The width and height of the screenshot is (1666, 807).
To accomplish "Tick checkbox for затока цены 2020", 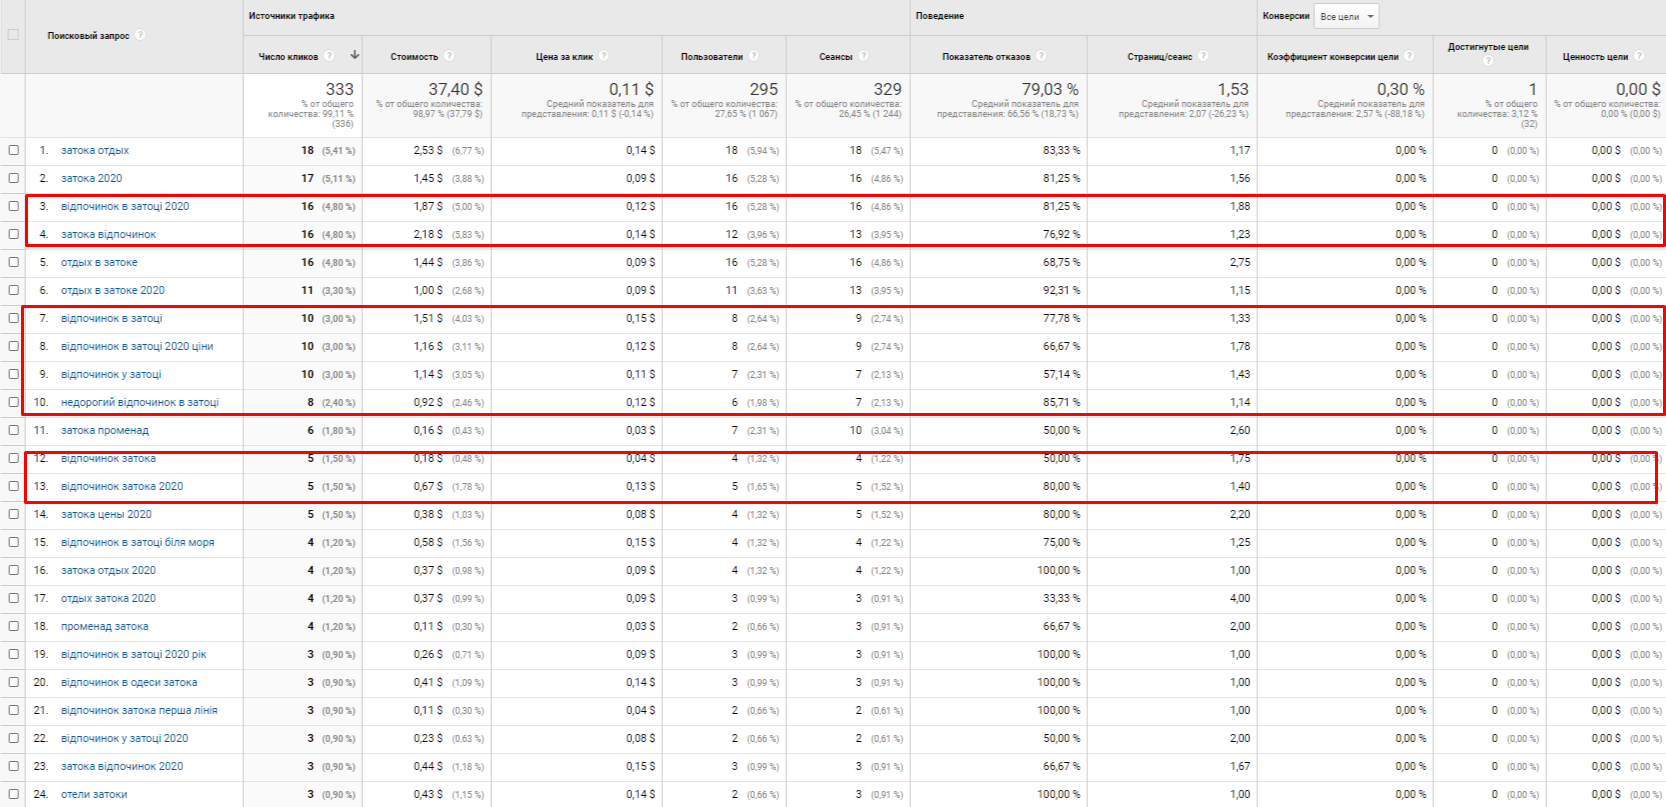I will coord(13,514).
